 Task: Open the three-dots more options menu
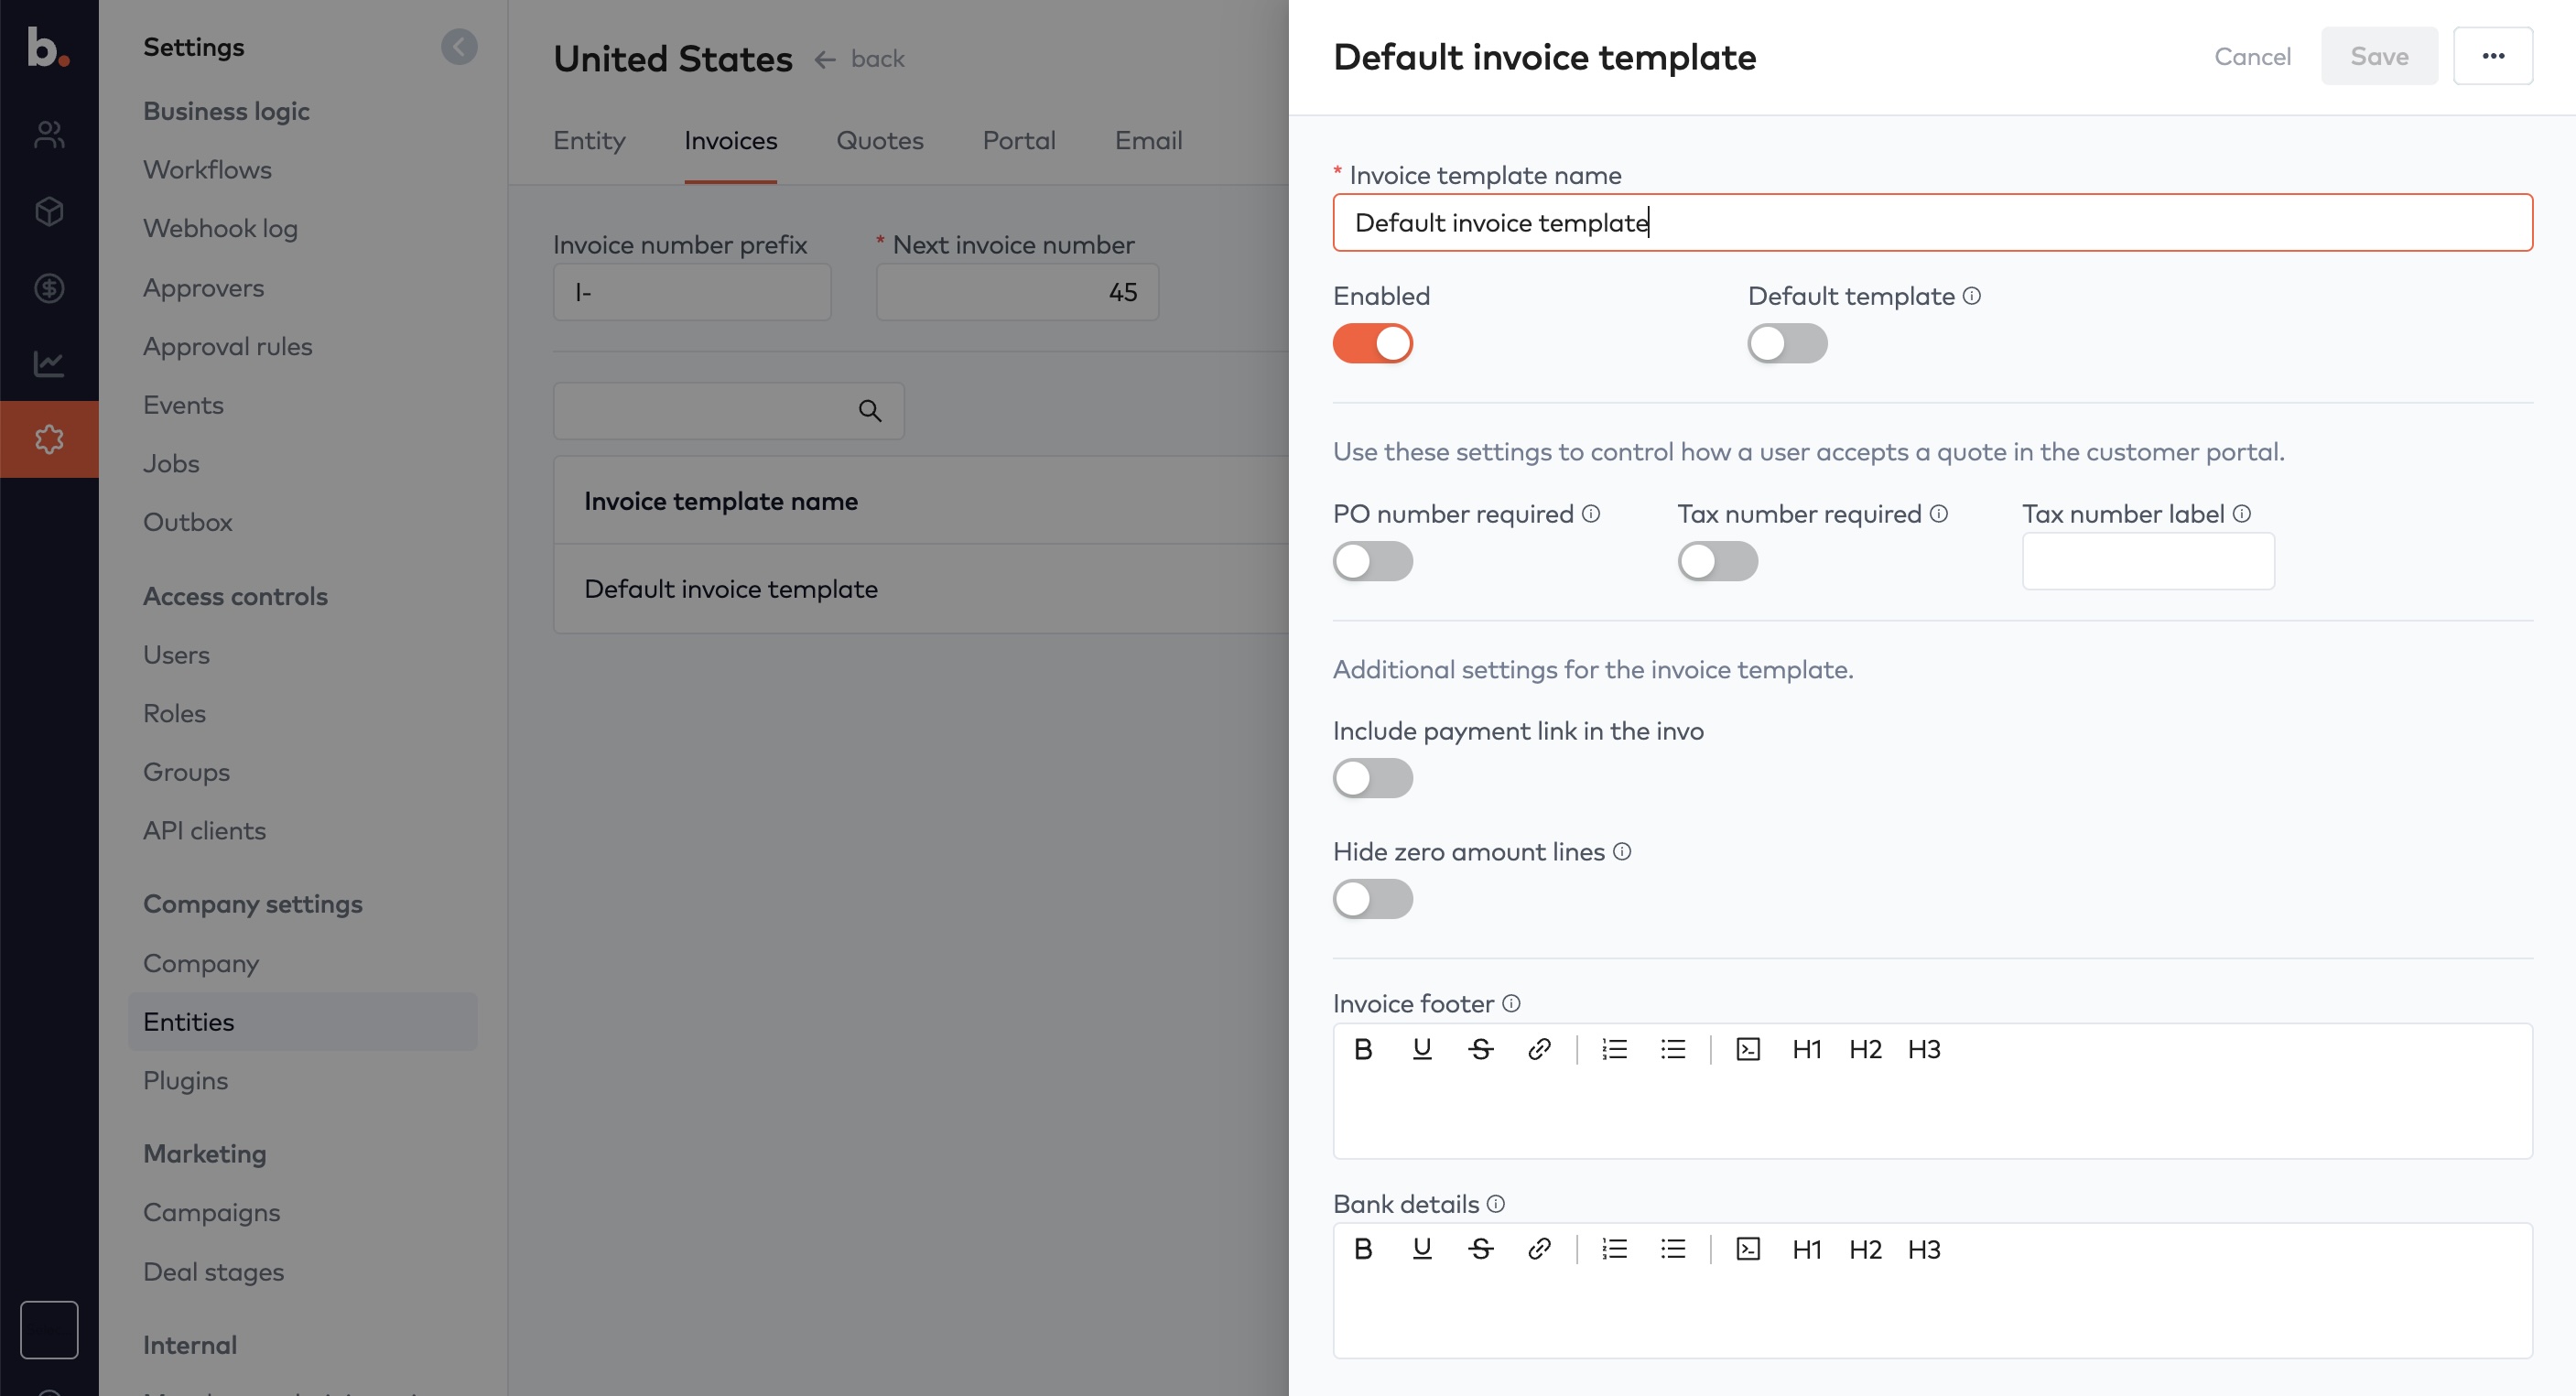2492,56
